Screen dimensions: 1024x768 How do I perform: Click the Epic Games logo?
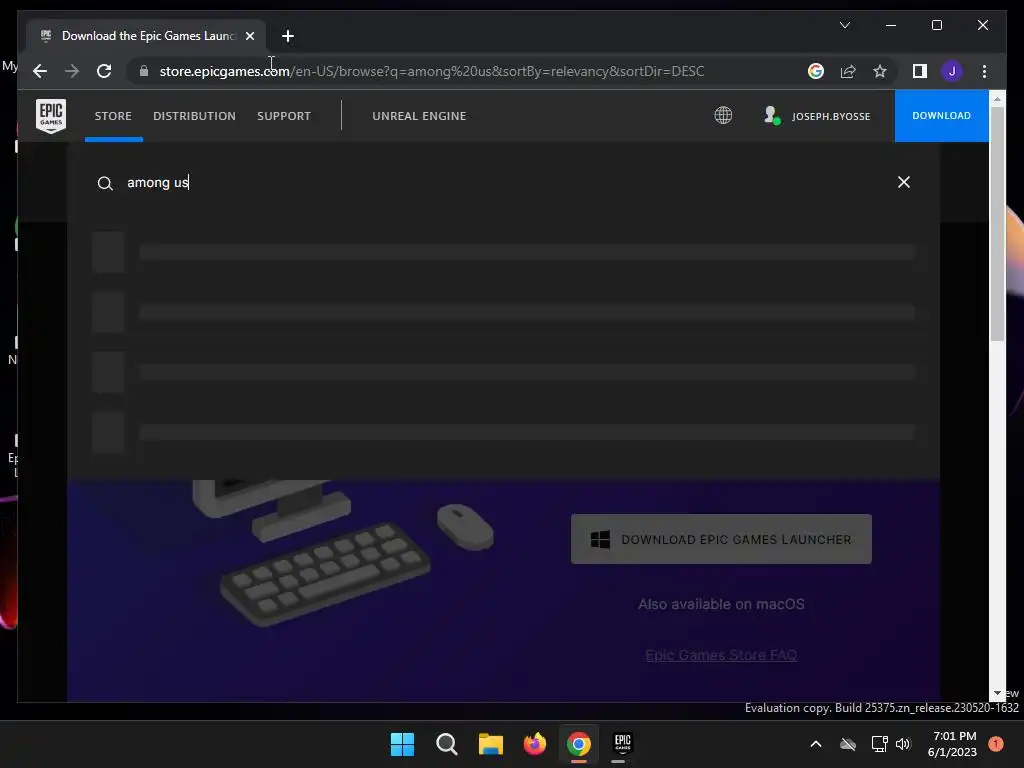(51, 116)
